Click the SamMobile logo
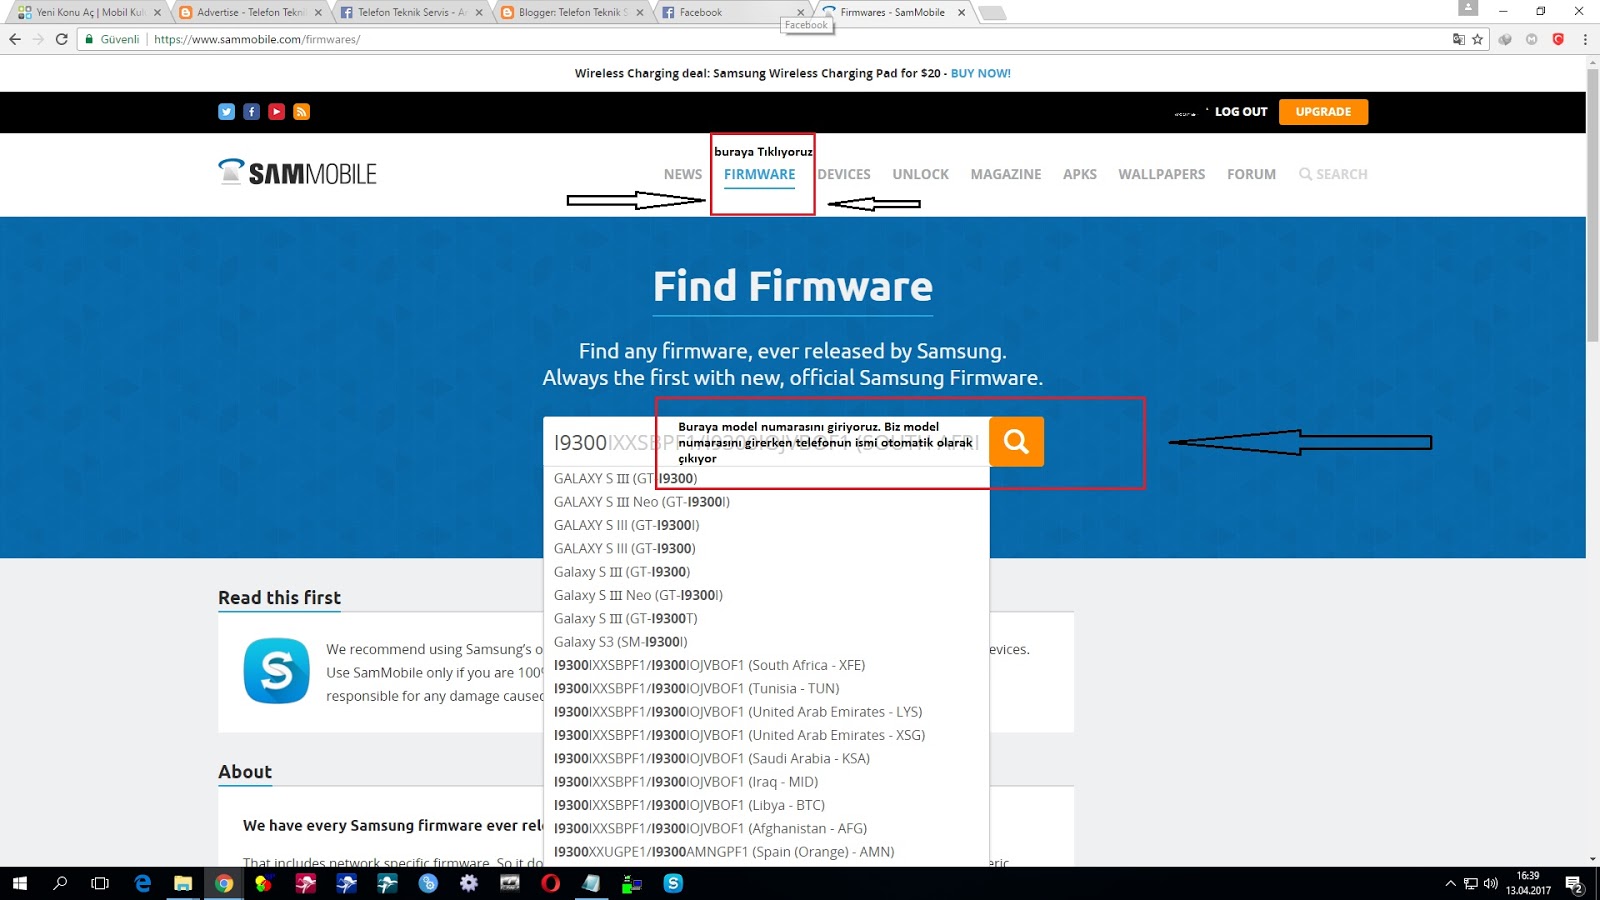Viewport: 1600px width, 900px height. pos(297,172)
